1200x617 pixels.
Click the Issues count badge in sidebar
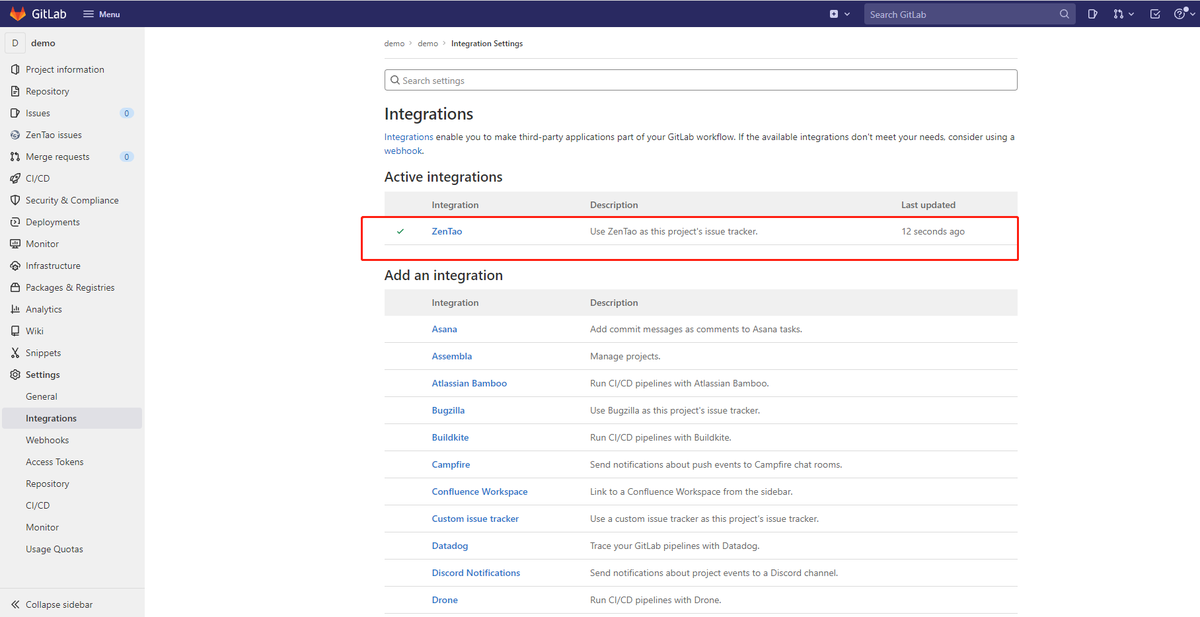point(127,113)
